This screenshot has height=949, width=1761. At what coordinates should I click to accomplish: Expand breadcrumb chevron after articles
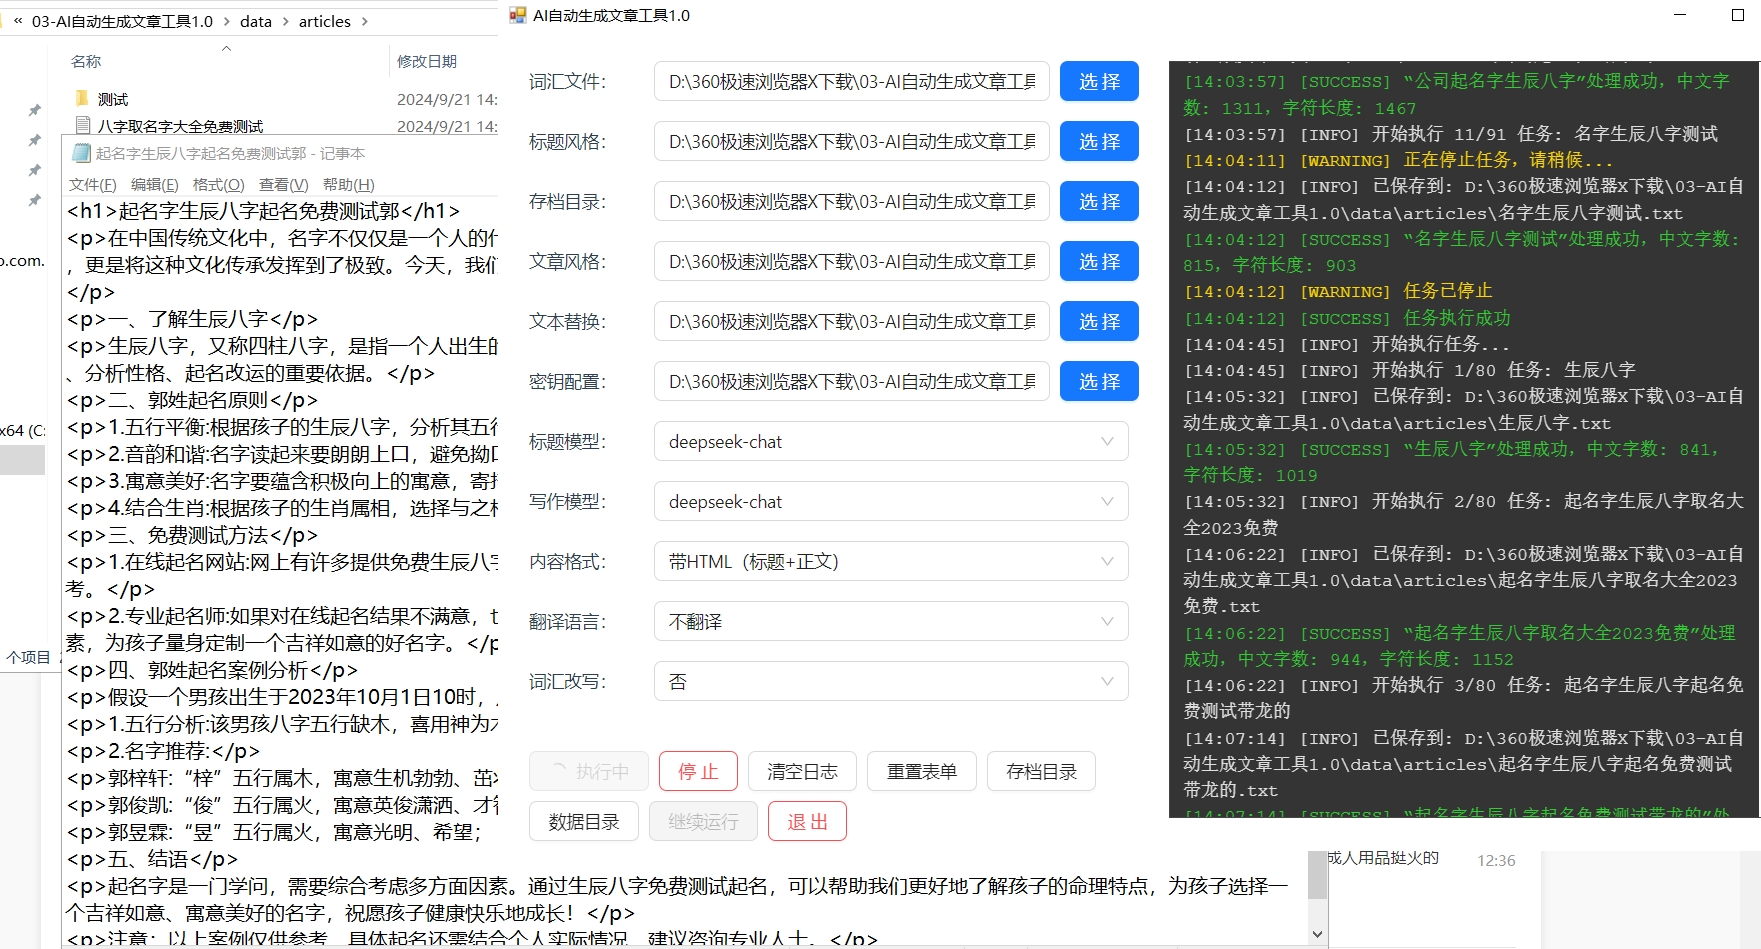pos(364,21)
